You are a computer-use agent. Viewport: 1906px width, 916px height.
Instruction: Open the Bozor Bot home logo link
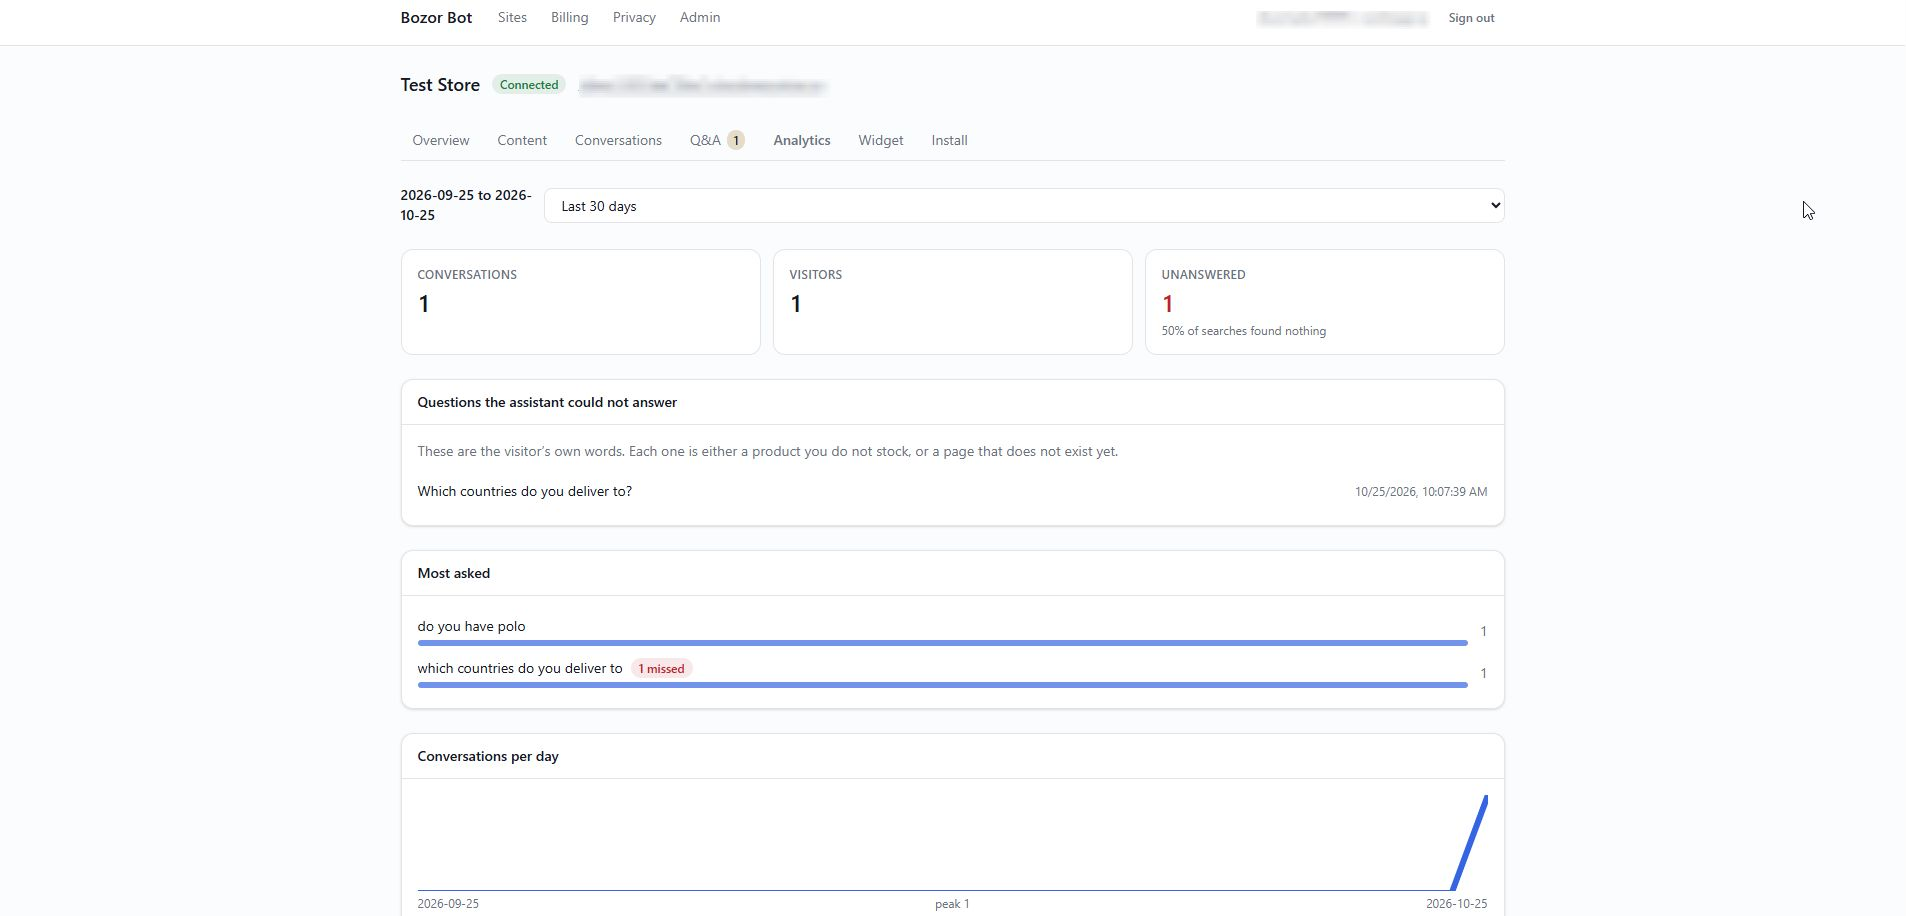[436, 17]
